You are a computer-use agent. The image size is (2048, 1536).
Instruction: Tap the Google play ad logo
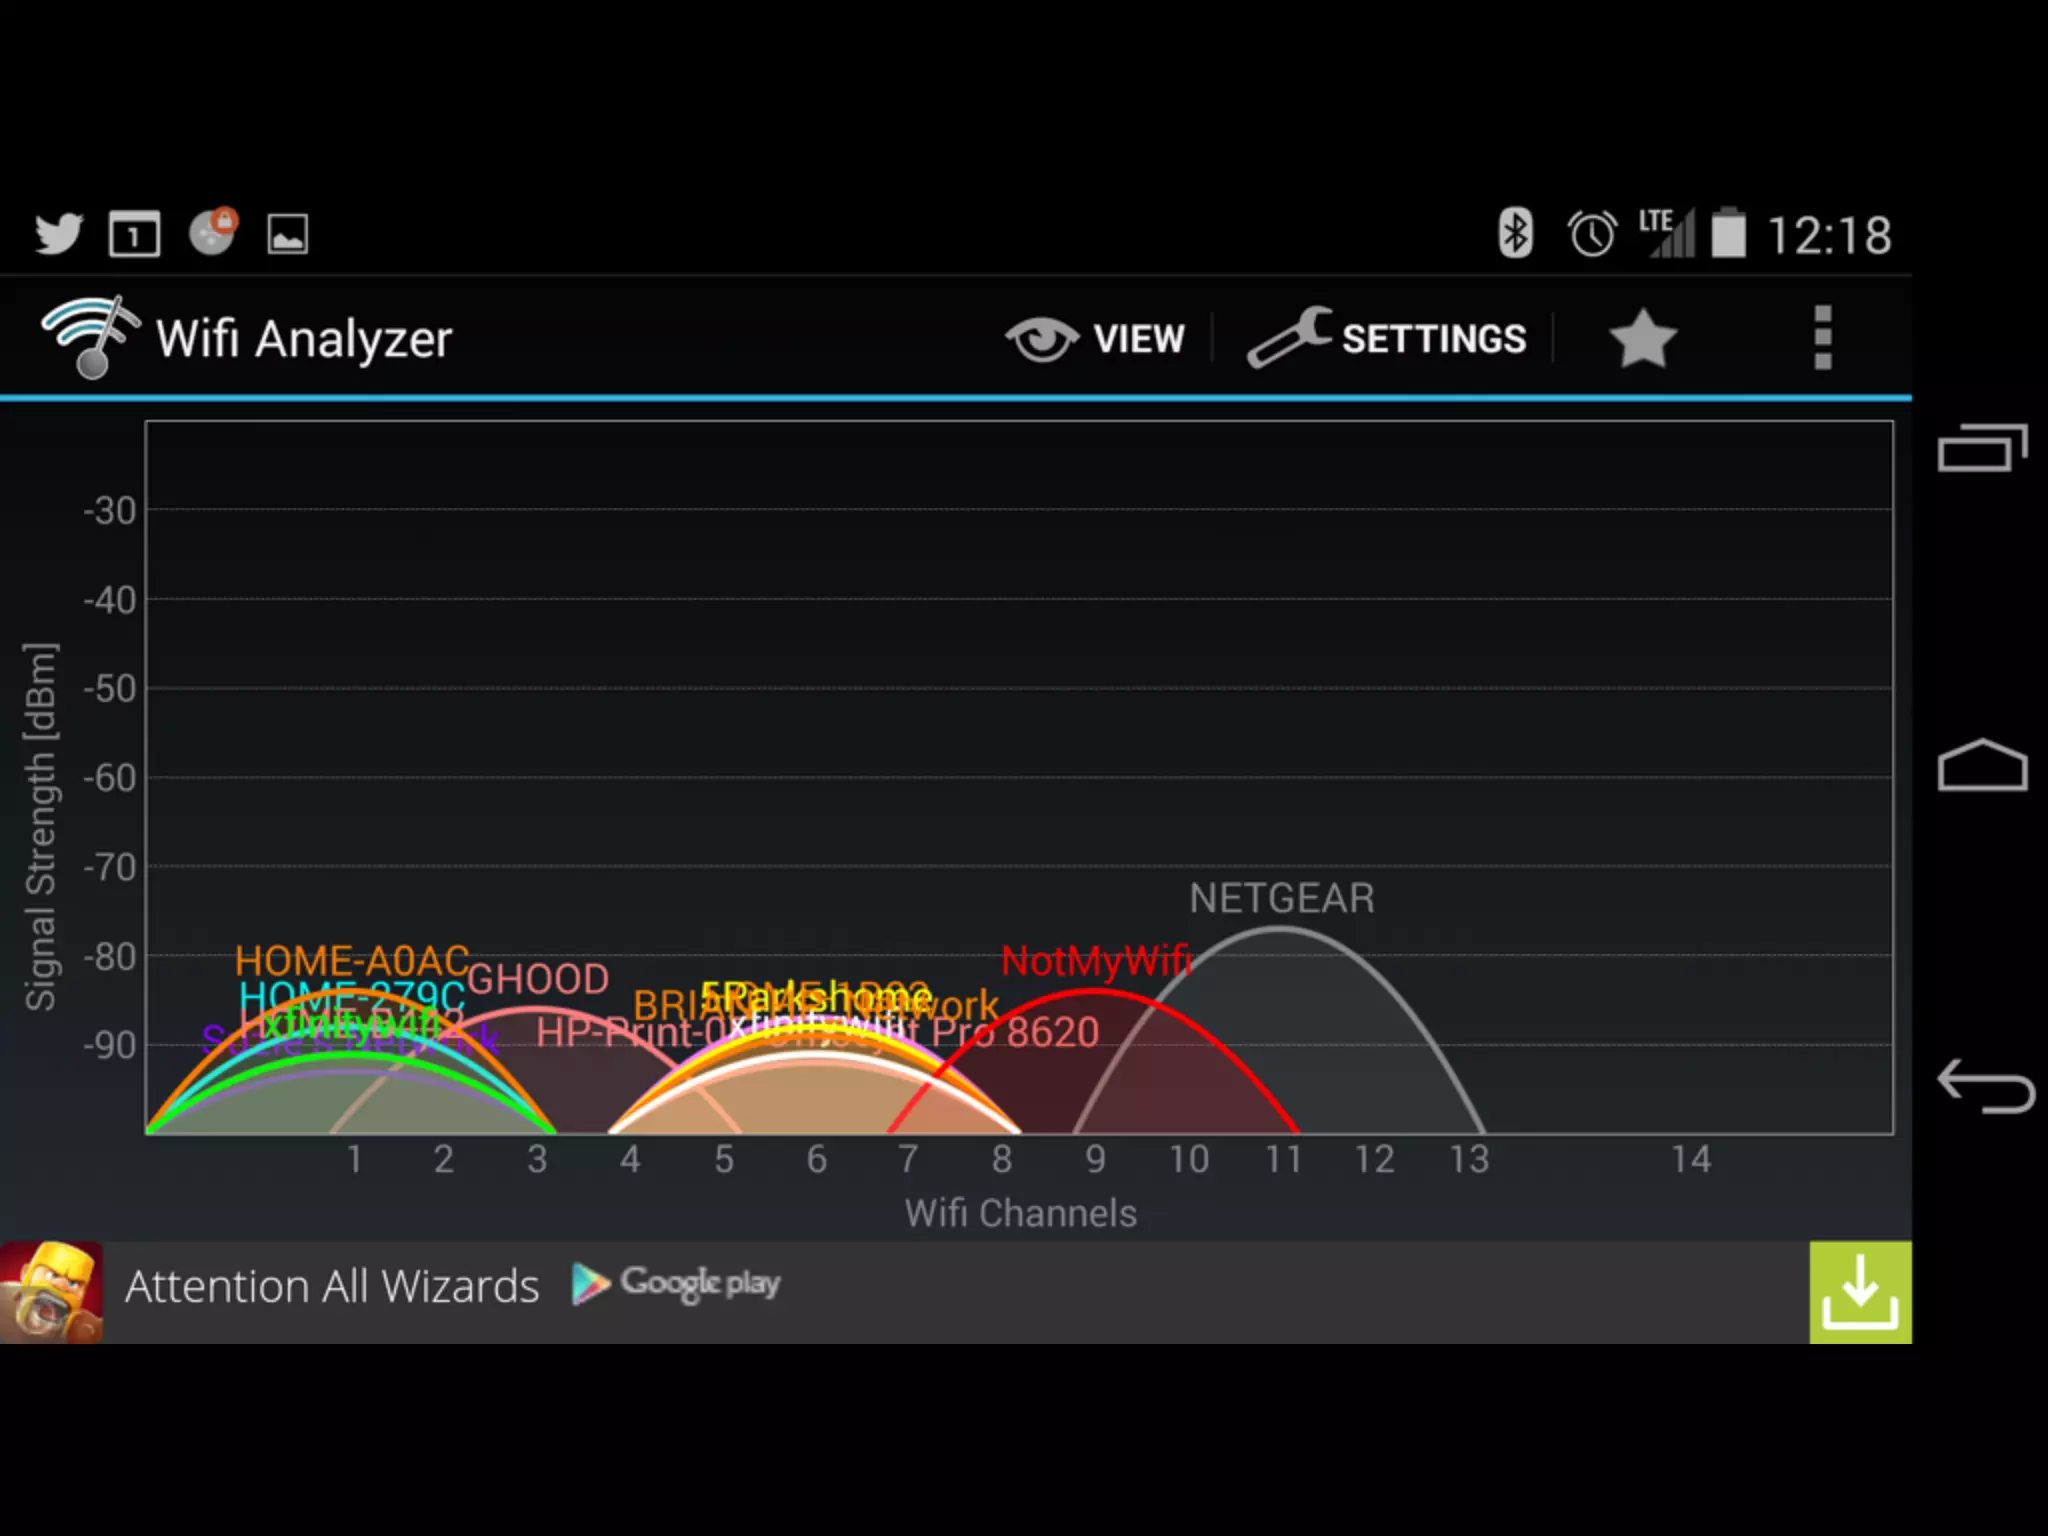pyautogui.click(x=676, y=1283)
